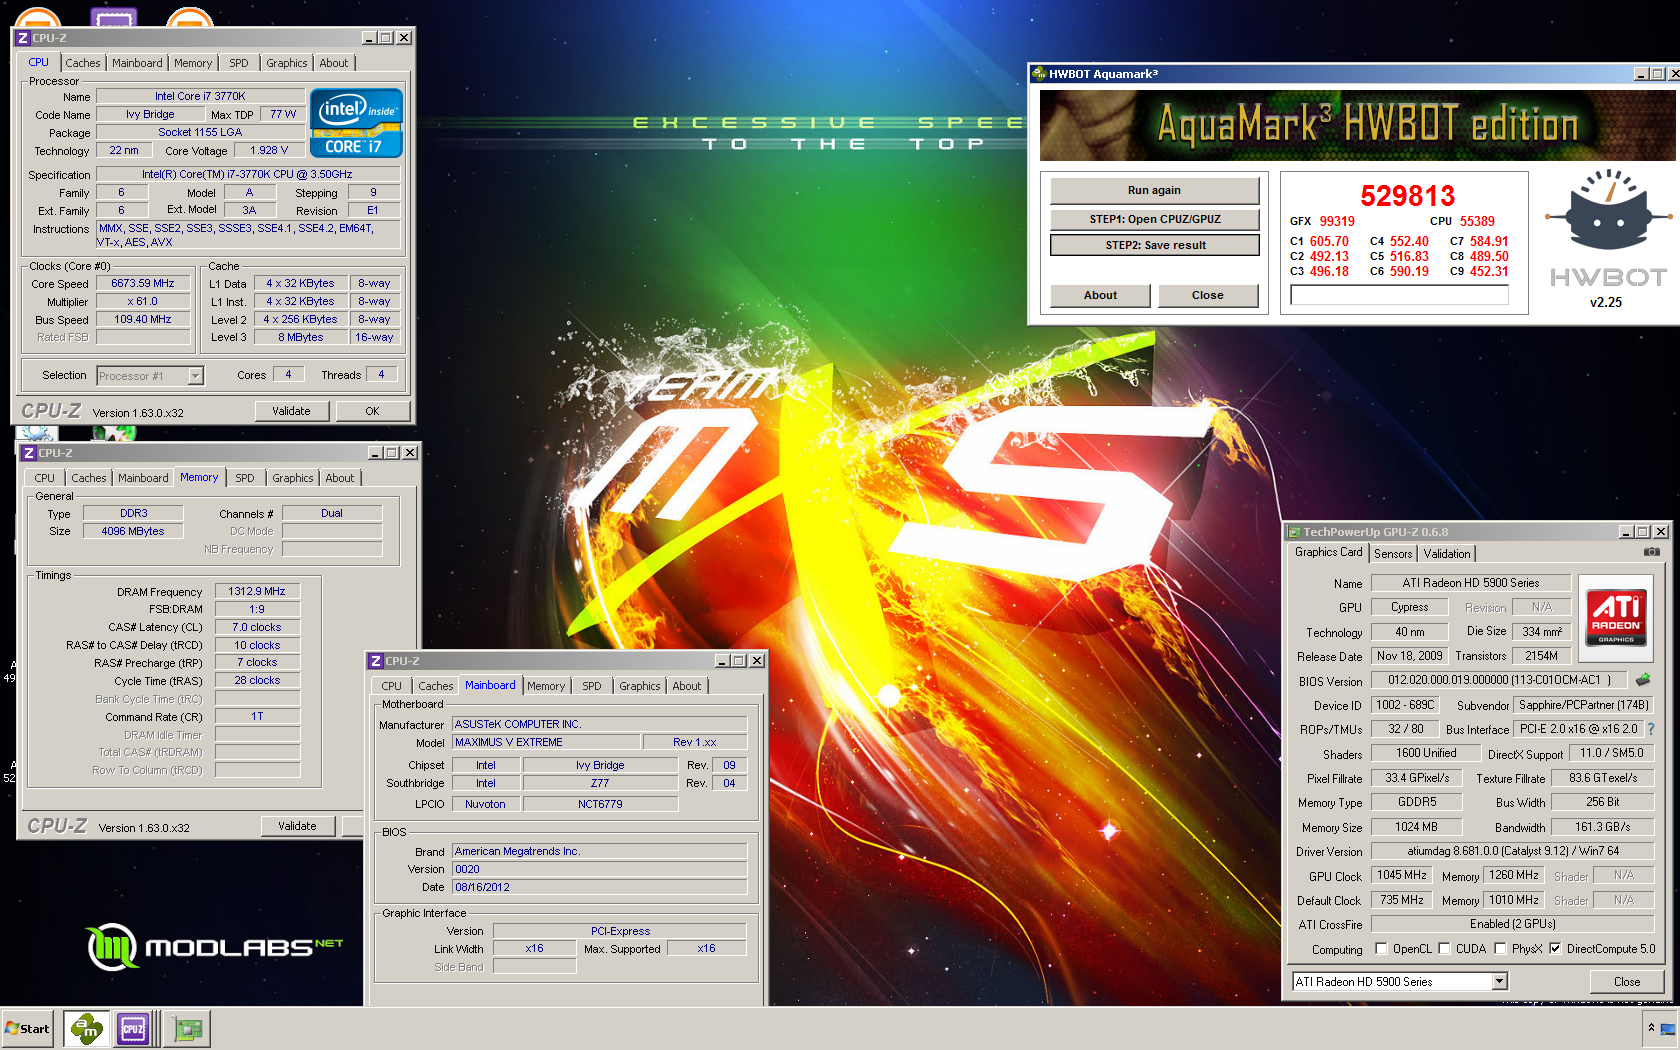Click the HWBOT Aquamark3 title bar icon
1680x1050 pixels.
click(x=1040, y=74)
